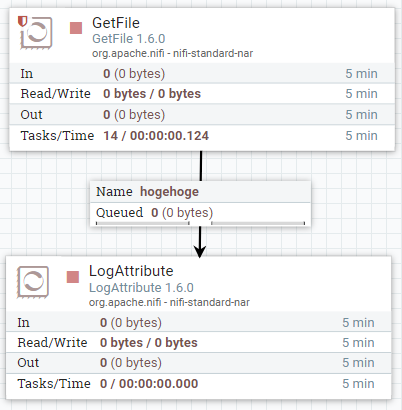Click the left queue count threshold bar
Image resolution: width=402 pixels, height=410 pixels.
point(143,223)
